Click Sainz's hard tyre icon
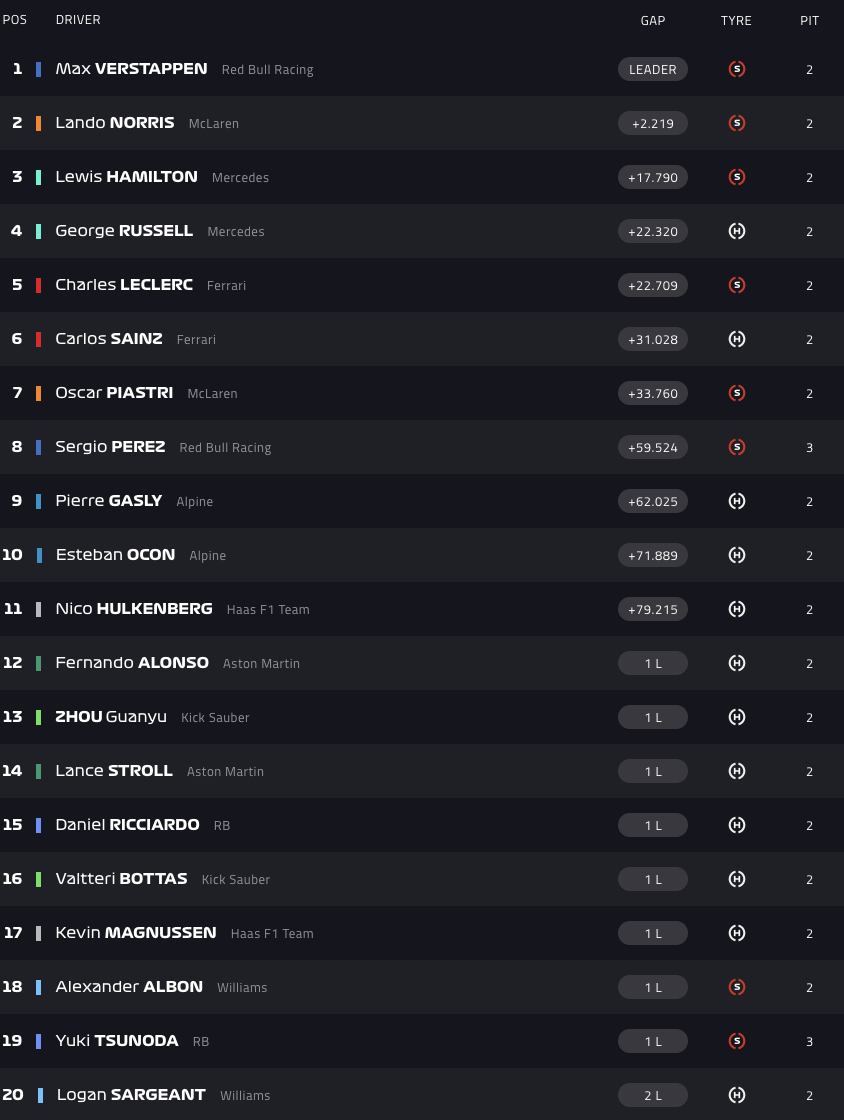 pos(737,339)
